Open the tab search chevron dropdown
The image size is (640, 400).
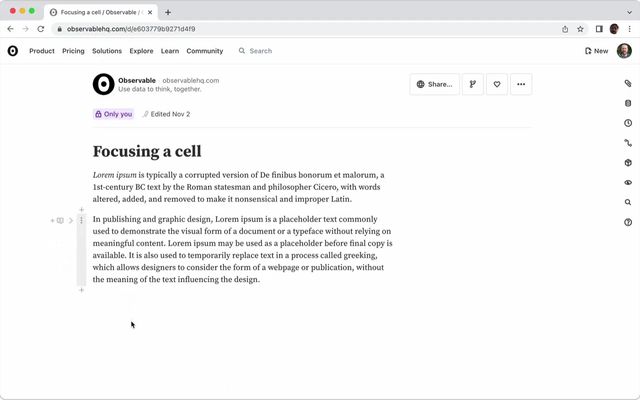coord(629,12)
